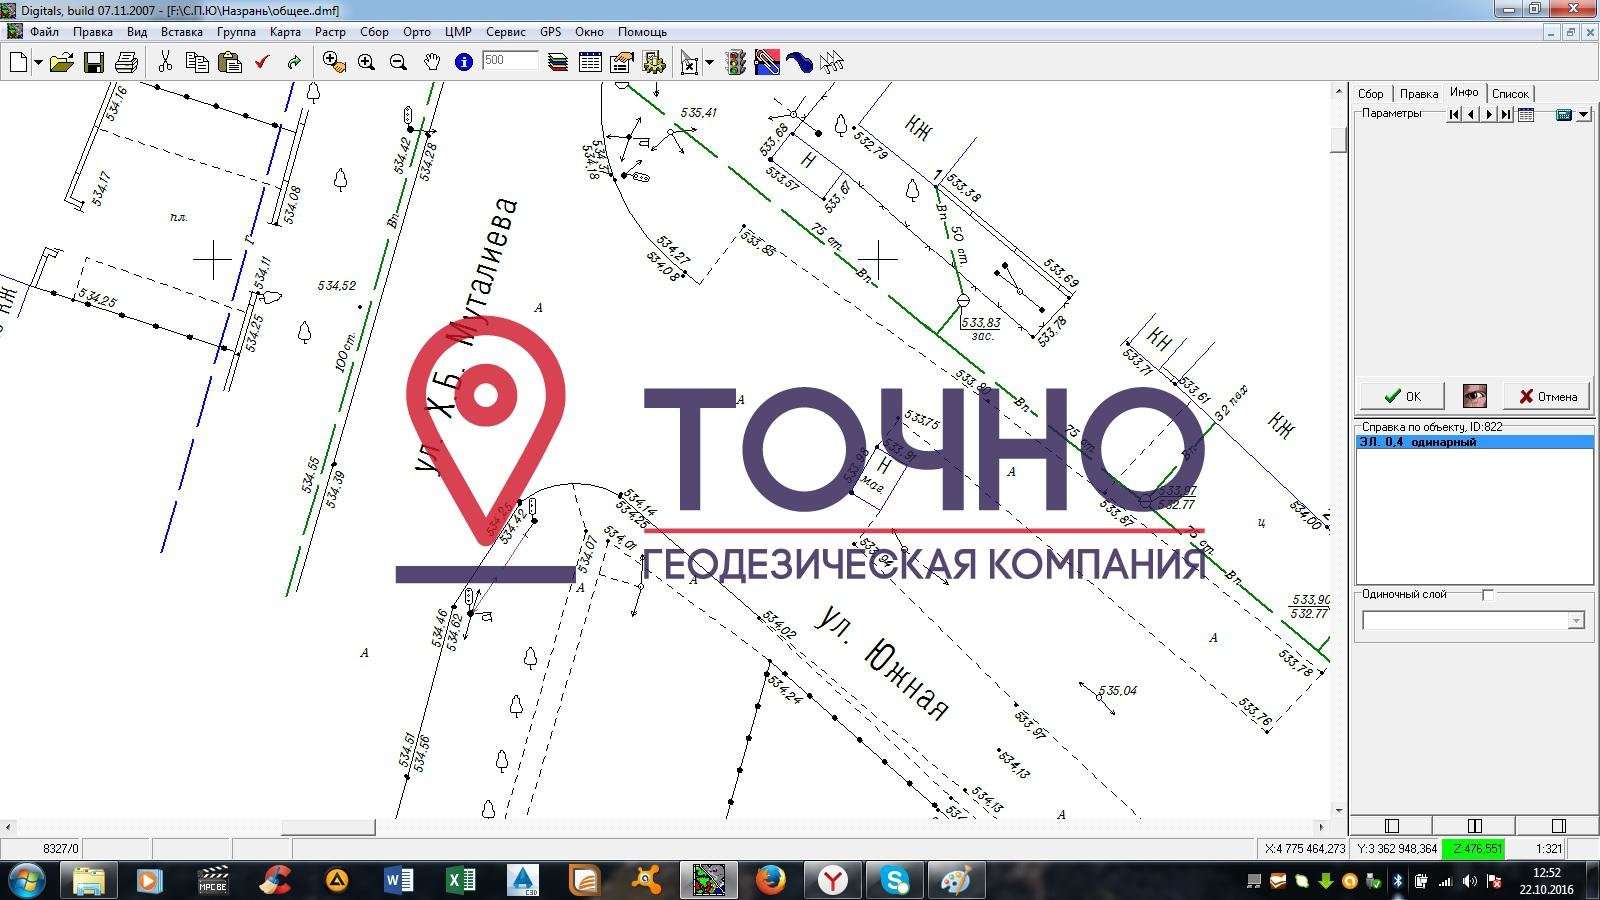Click the green redo arrow icon

pos(294,62)
